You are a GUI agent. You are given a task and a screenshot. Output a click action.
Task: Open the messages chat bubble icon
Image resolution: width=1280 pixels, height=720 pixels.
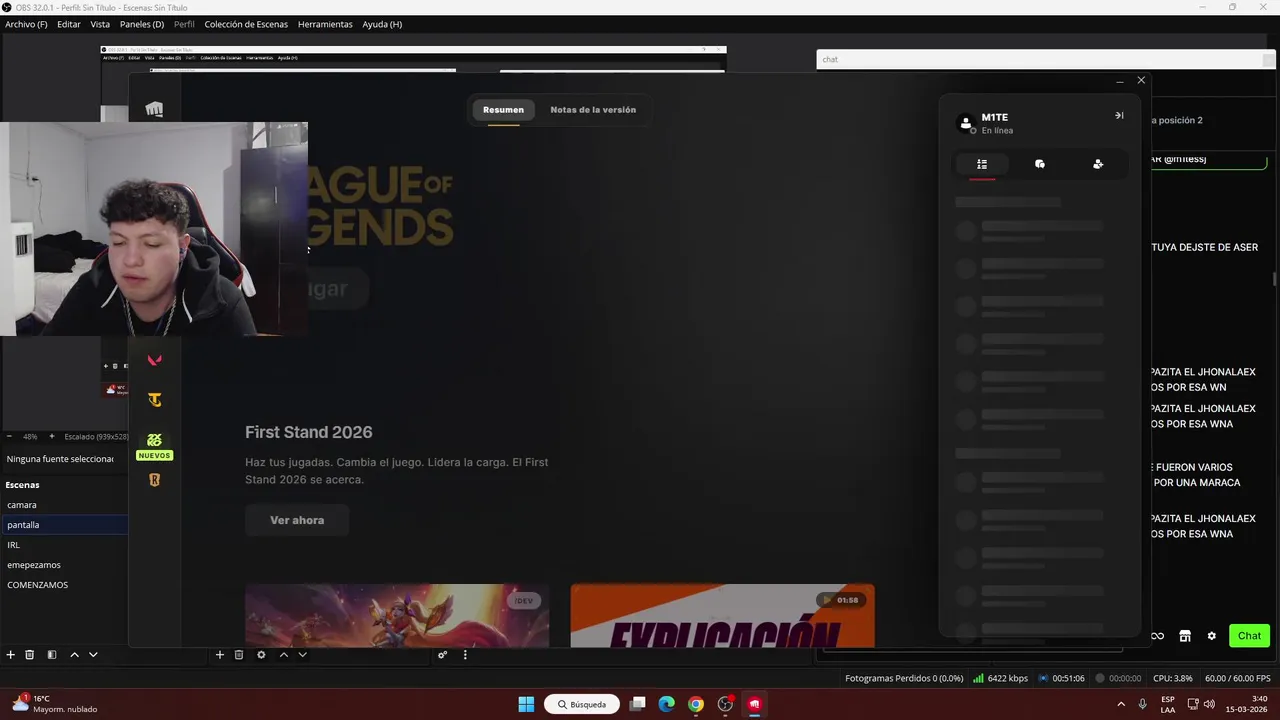click(x=1040, y=164)
